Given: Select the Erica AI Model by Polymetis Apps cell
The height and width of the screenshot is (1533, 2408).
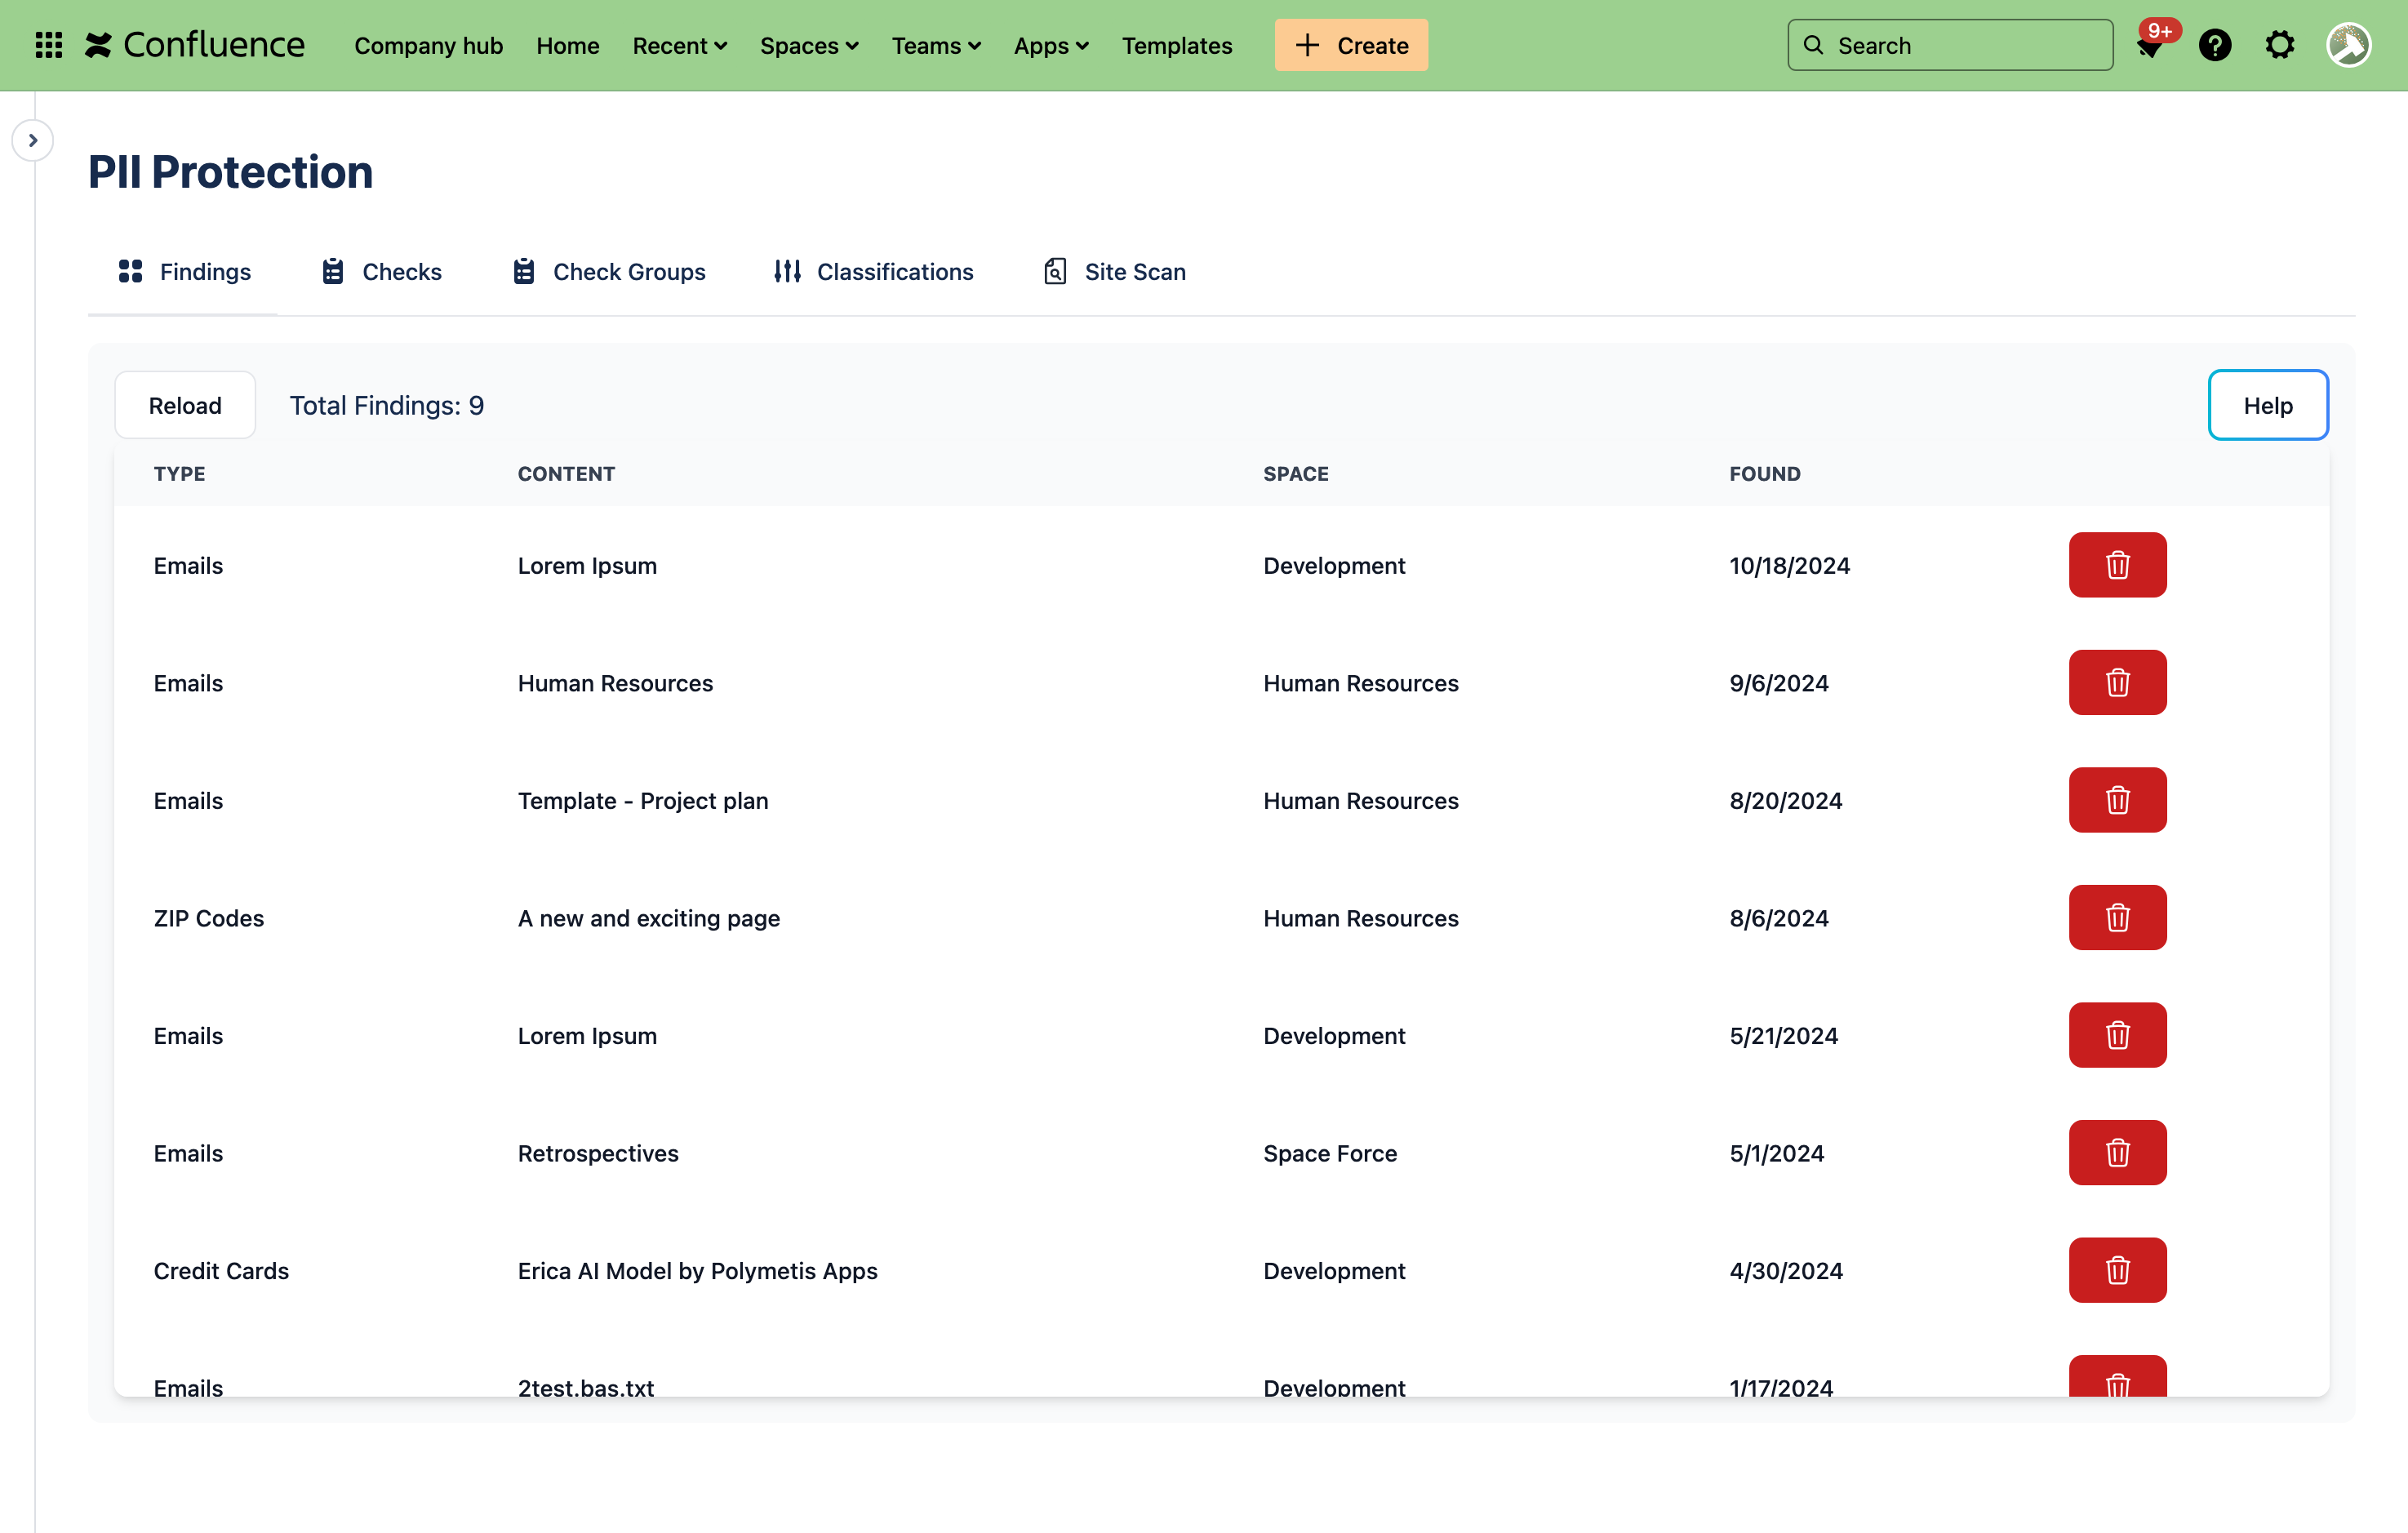Looking at the screenshot, I should click(x=697, y=1271).
